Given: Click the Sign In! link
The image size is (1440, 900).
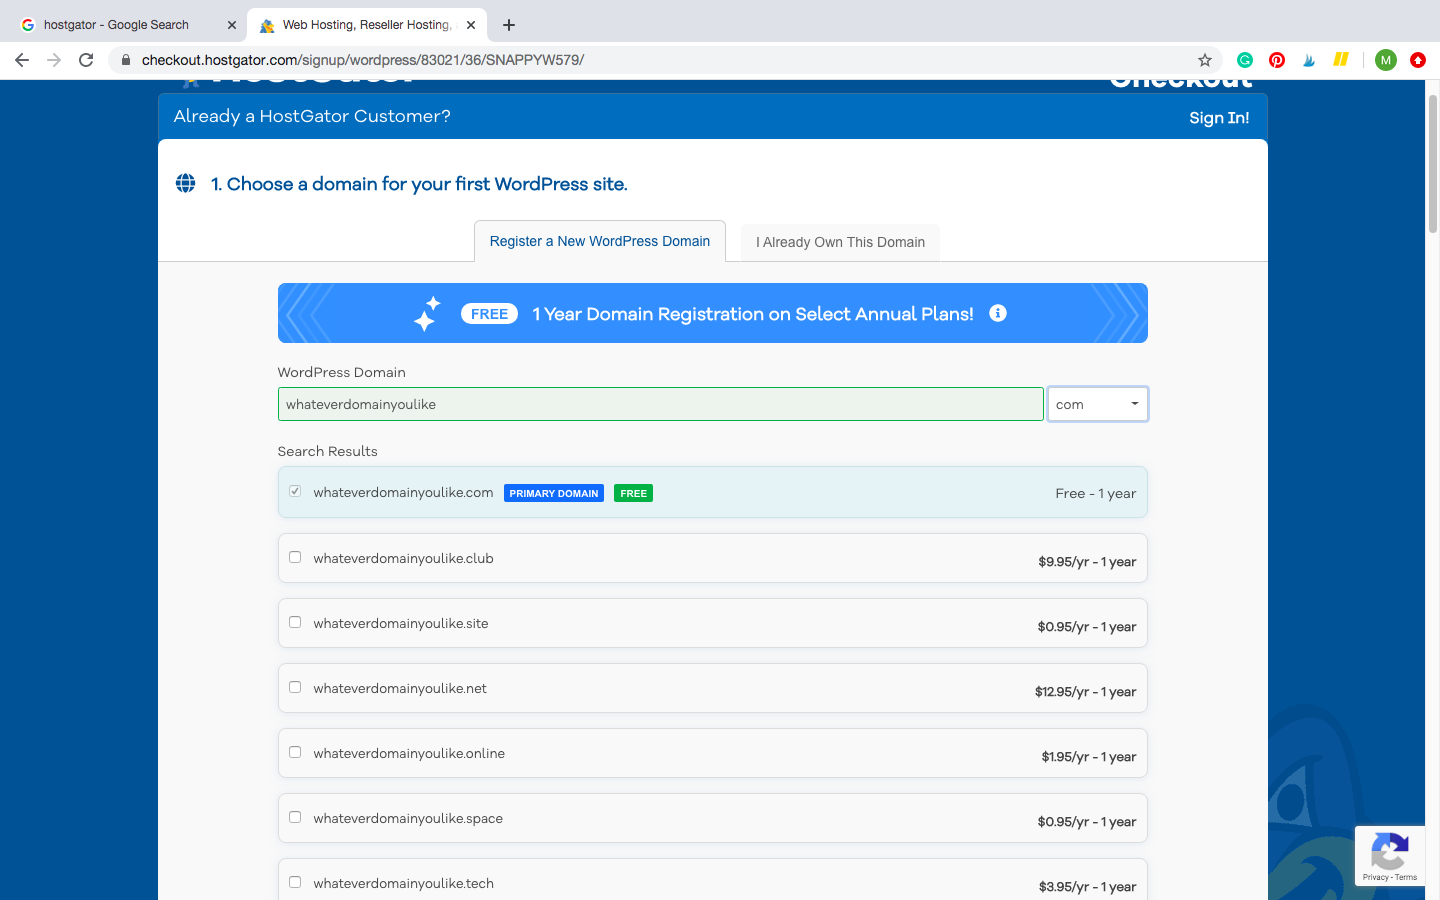Looking at the screenshot, I should [1218, 118].
